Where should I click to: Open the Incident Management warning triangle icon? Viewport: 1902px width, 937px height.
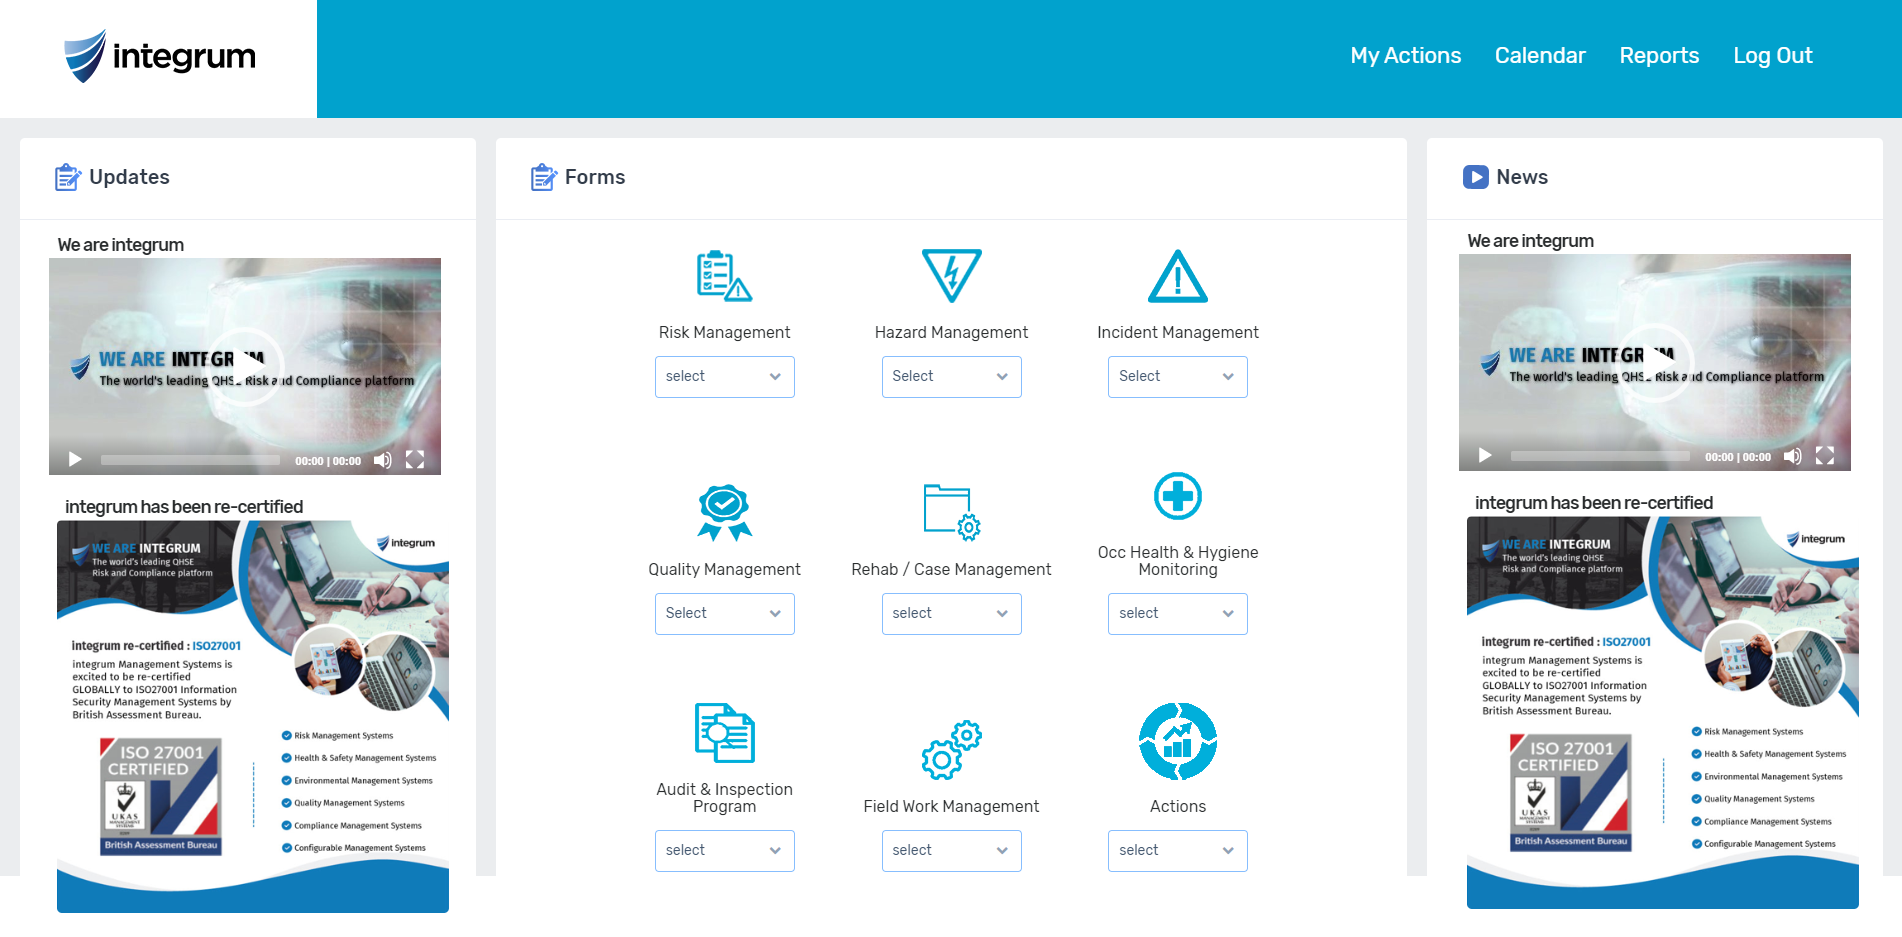[x=1178, y=276]
